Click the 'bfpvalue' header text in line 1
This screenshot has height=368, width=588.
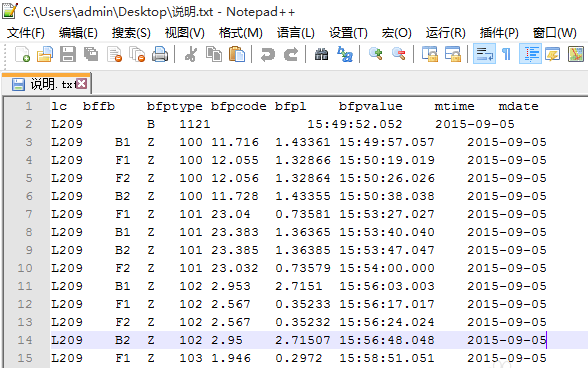(x=370, y=107)
